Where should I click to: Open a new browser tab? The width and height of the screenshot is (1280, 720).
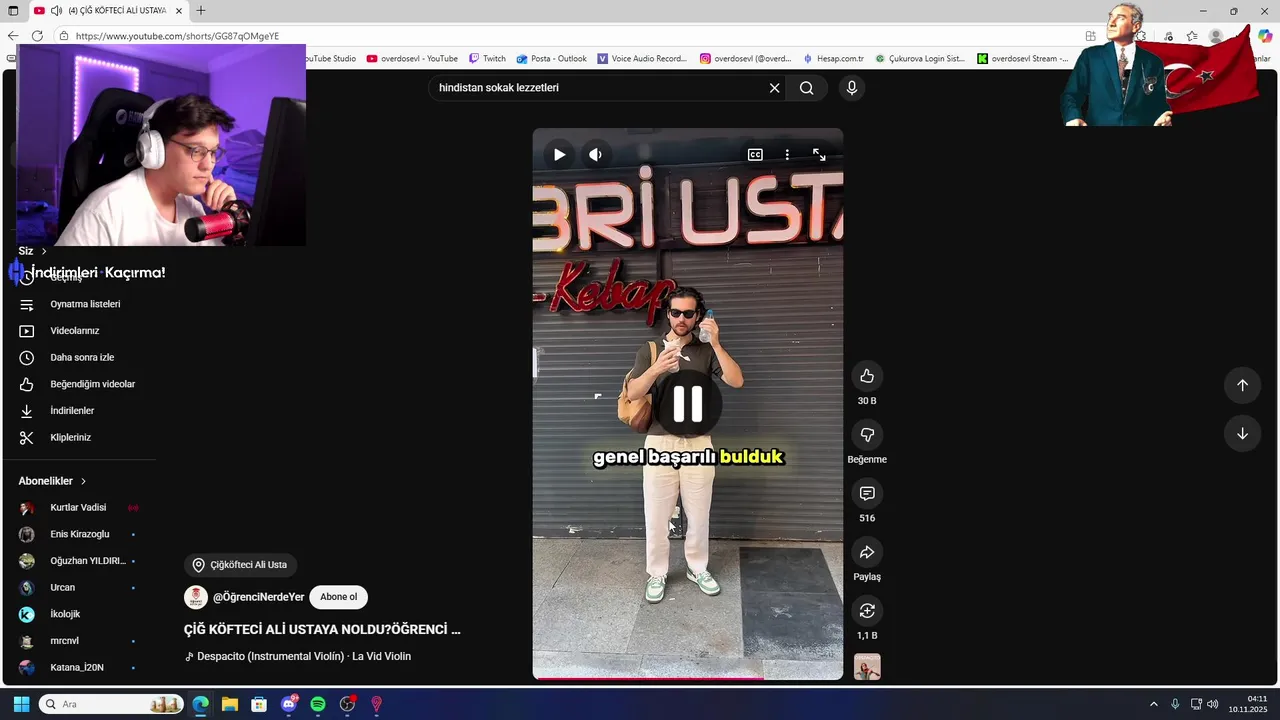(x=201, y=11)
